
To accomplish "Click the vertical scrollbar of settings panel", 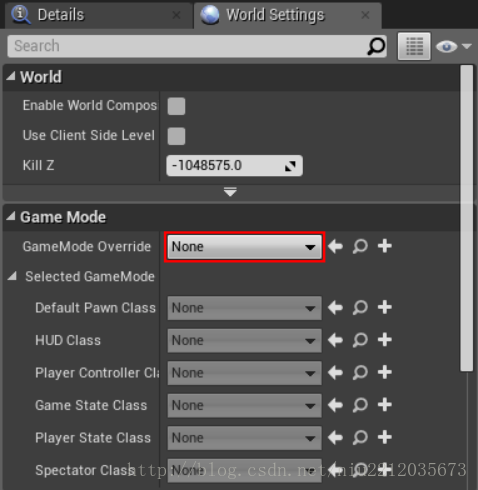I will click(x=466, y=218).
